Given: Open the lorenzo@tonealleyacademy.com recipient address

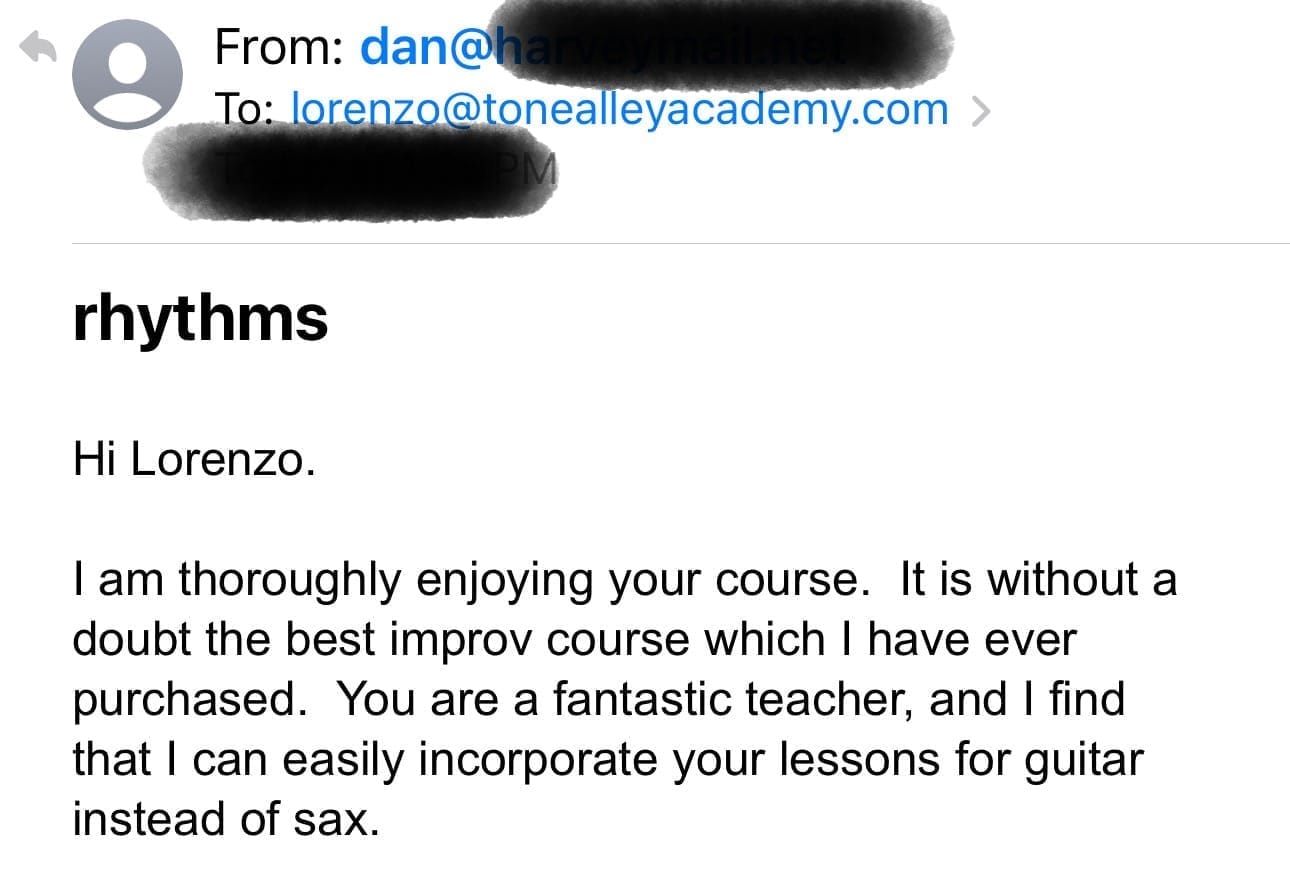Looking at the screenshot, I should 619,109.
